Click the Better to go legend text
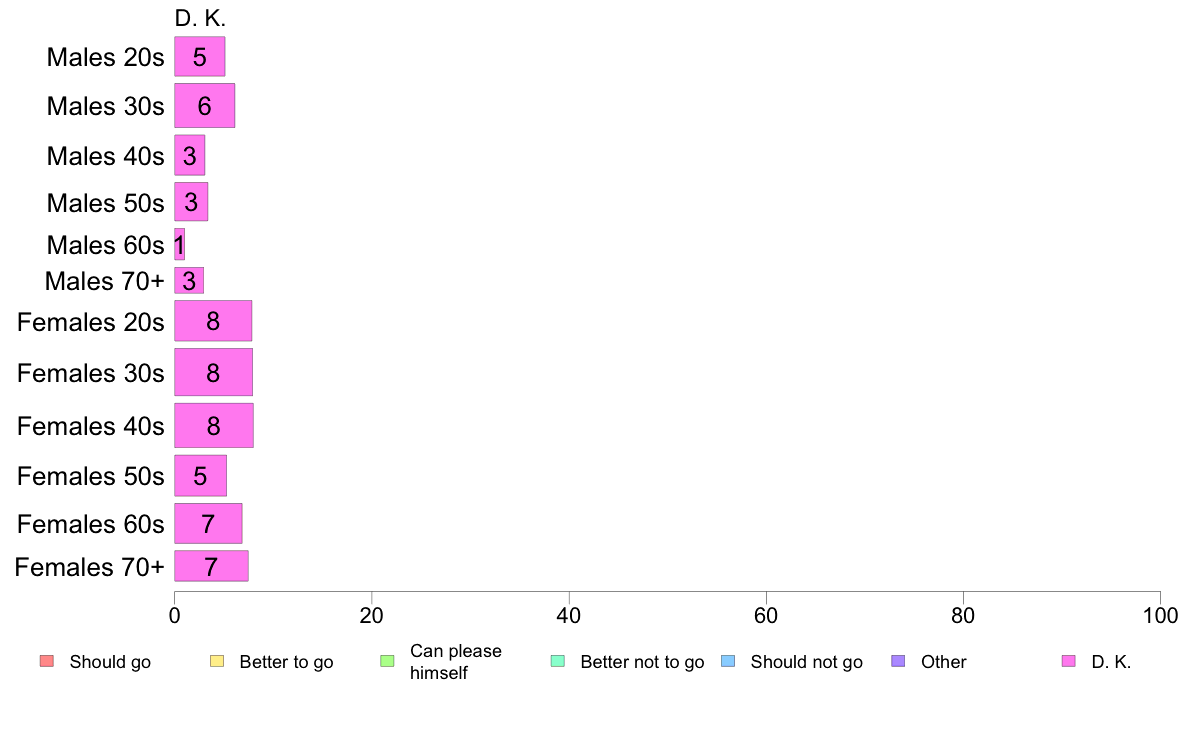 click(286, 662)
